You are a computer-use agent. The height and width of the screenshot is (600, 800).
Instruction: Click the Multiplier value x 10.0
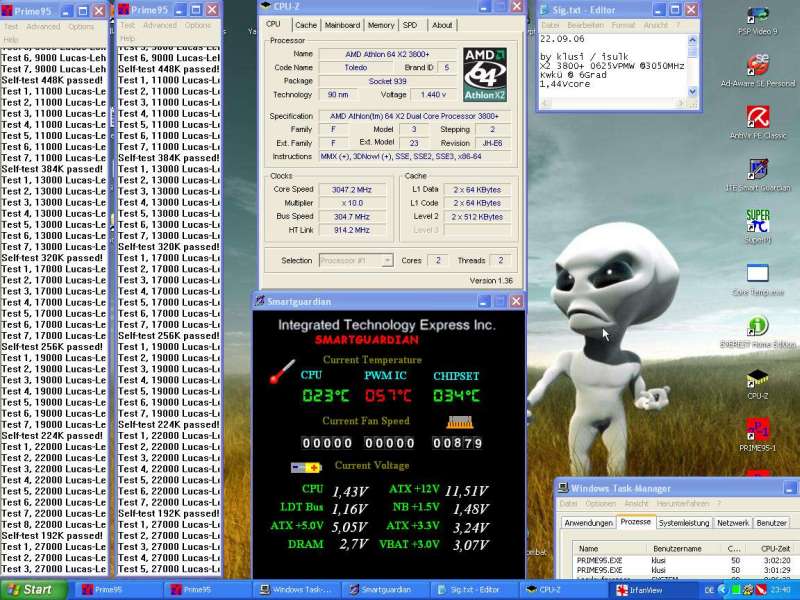click(x=352, y=203)
